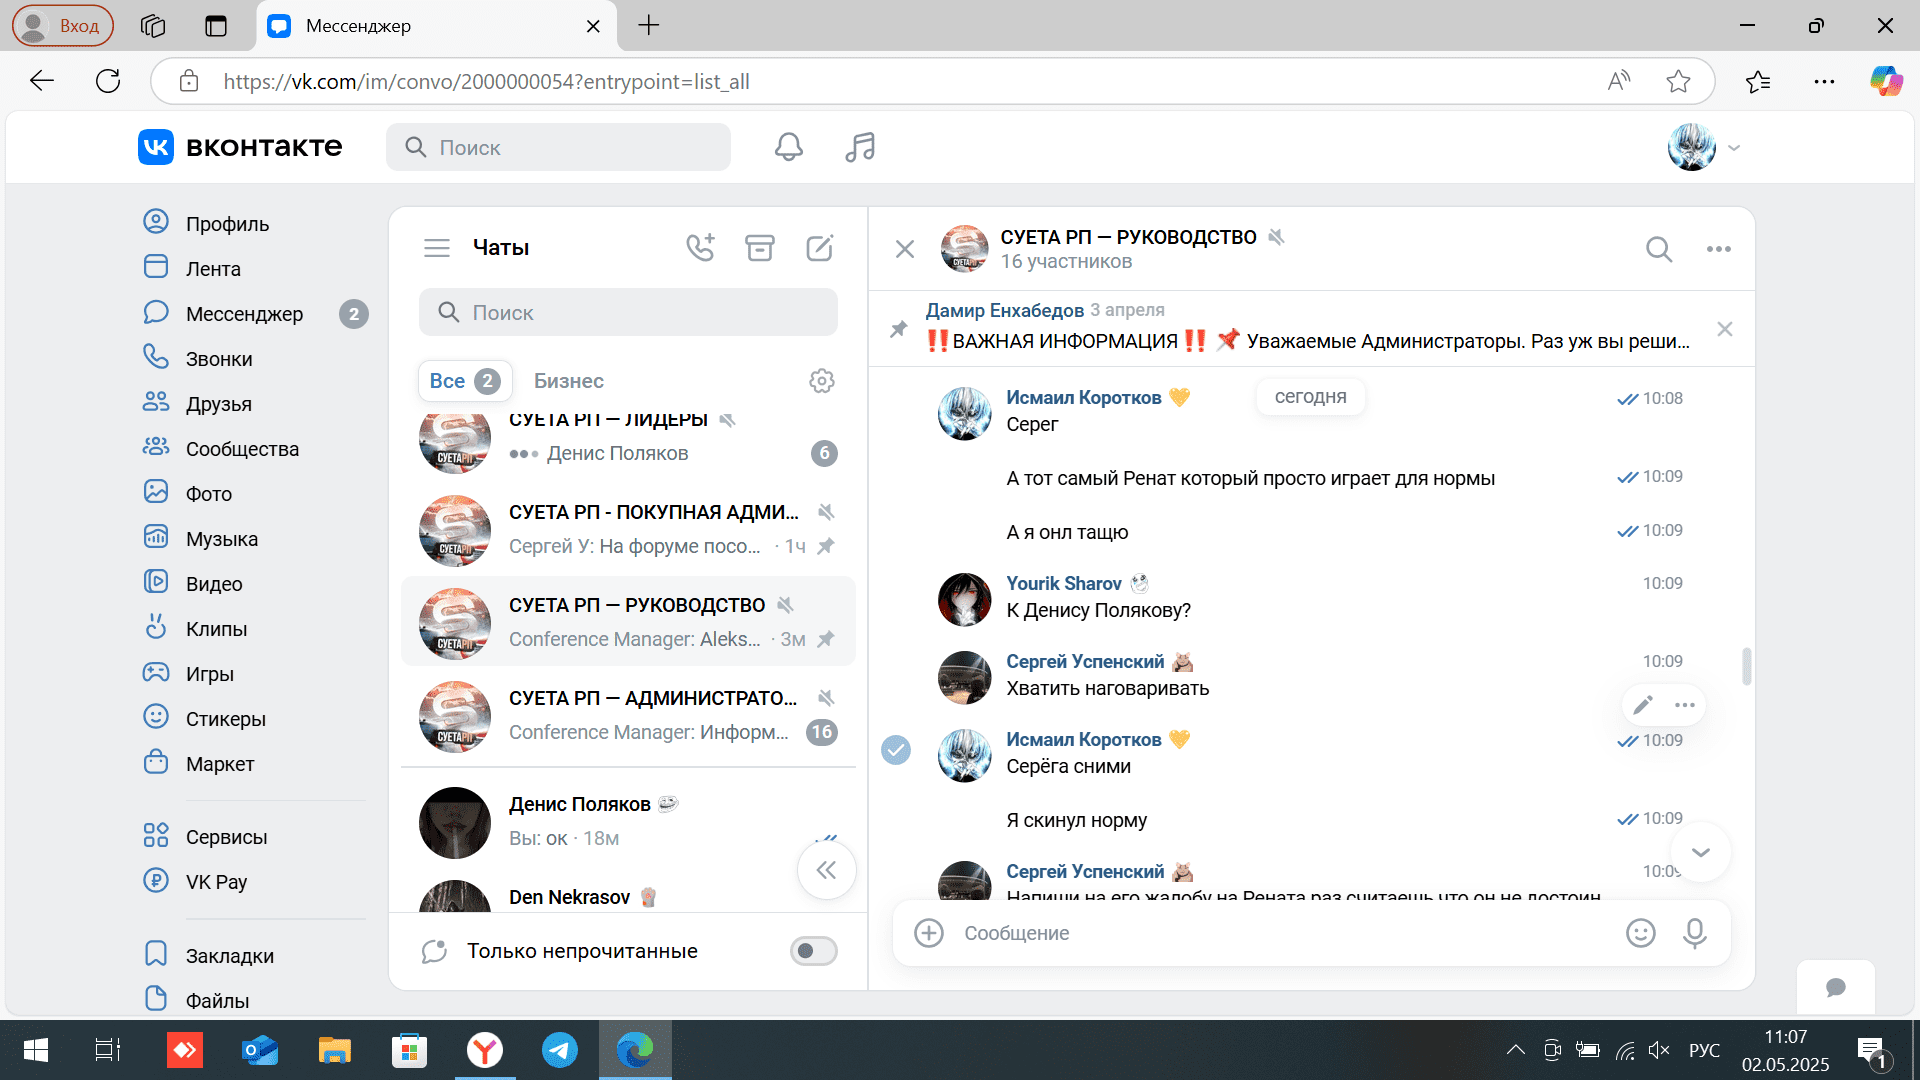Attach a file with plus icon
This screenshot has width=1920, height=1080.
tap(929, 933)
